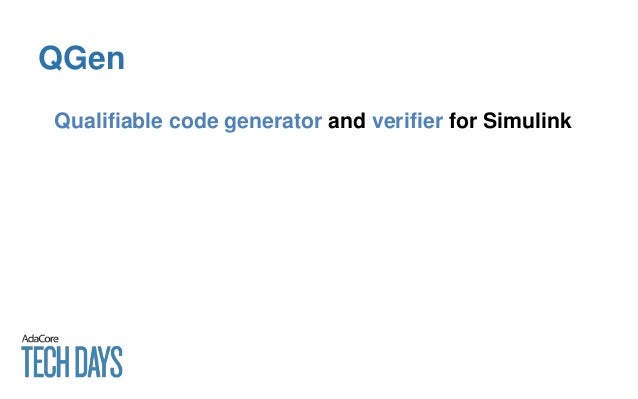Click the Core part of AdaCore

pos(48,339)
